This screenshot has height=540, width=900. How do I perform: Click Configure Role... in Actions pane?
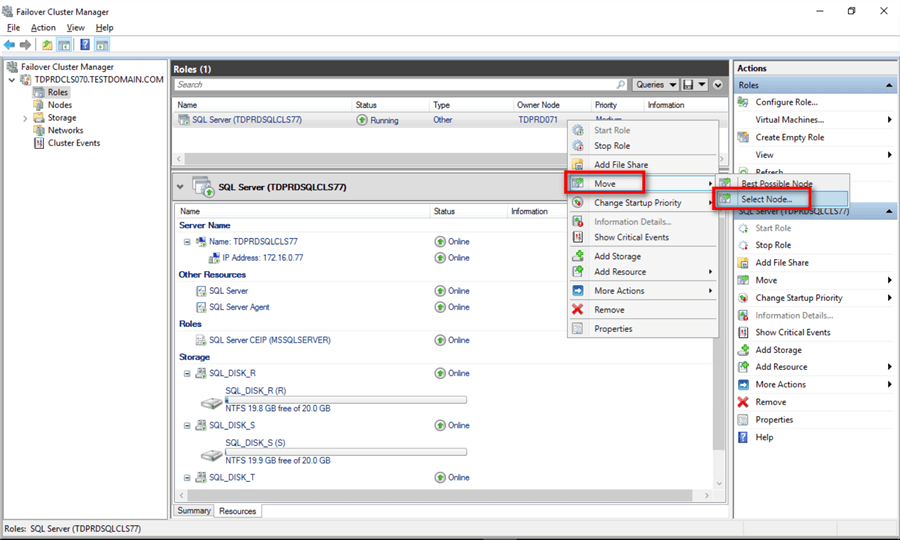click(786, 102)
